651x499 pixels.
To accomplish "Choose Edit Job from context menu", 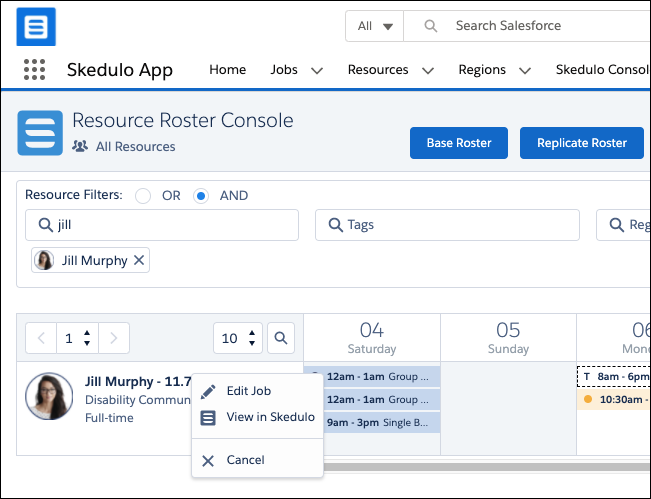I will click(x=257, y=391).
